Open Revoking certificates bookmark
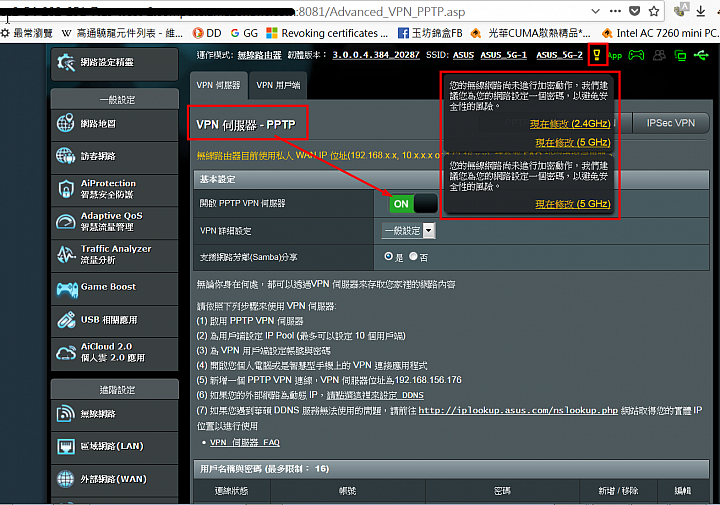This screenshot has height=505, width=720. 327,33
